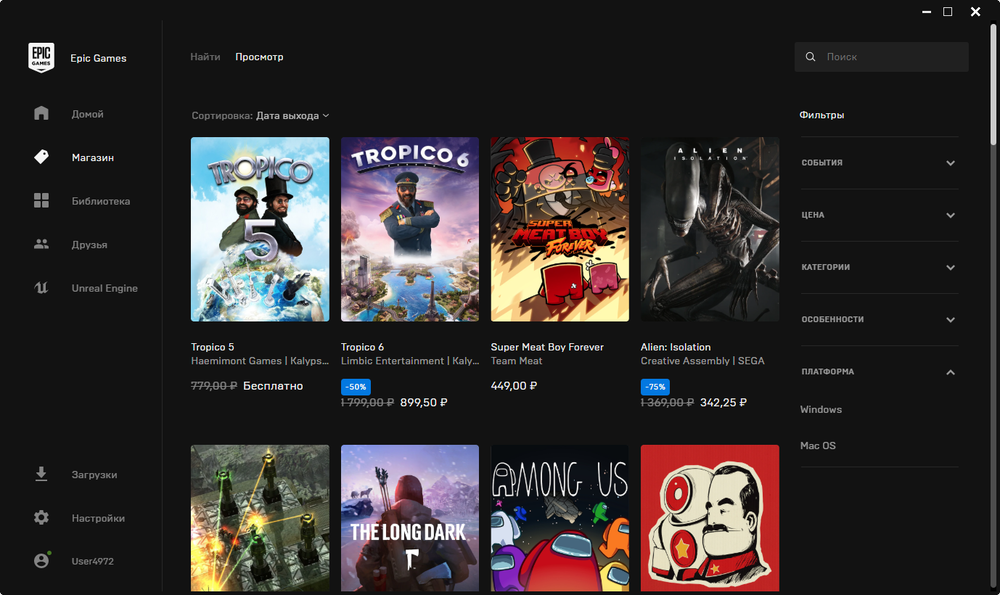This screenshot has height=595, width=1000.
Task: Click the Alien: Isolation title
Action: click(x=675, y=347)
